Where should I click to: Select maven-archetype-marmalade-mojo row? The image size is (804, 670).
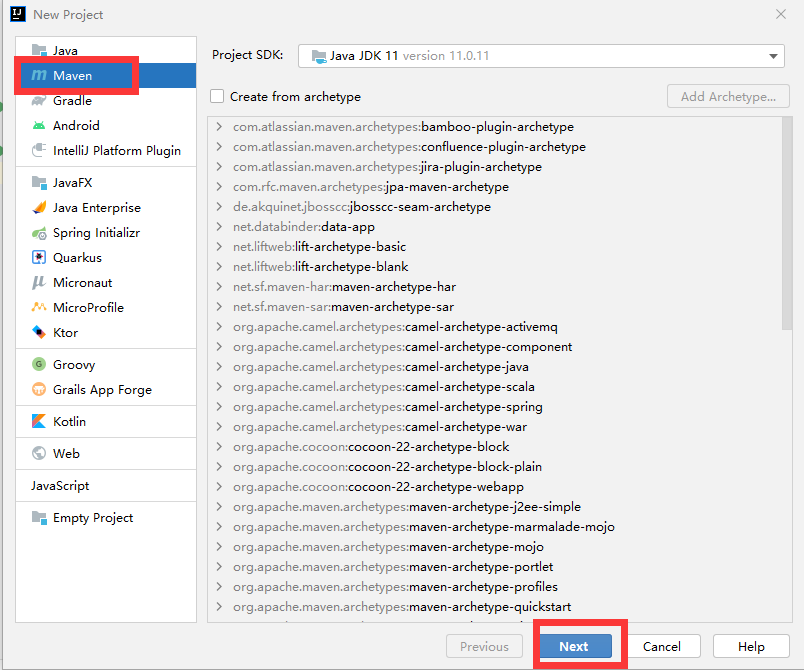(x=495, y=526)
